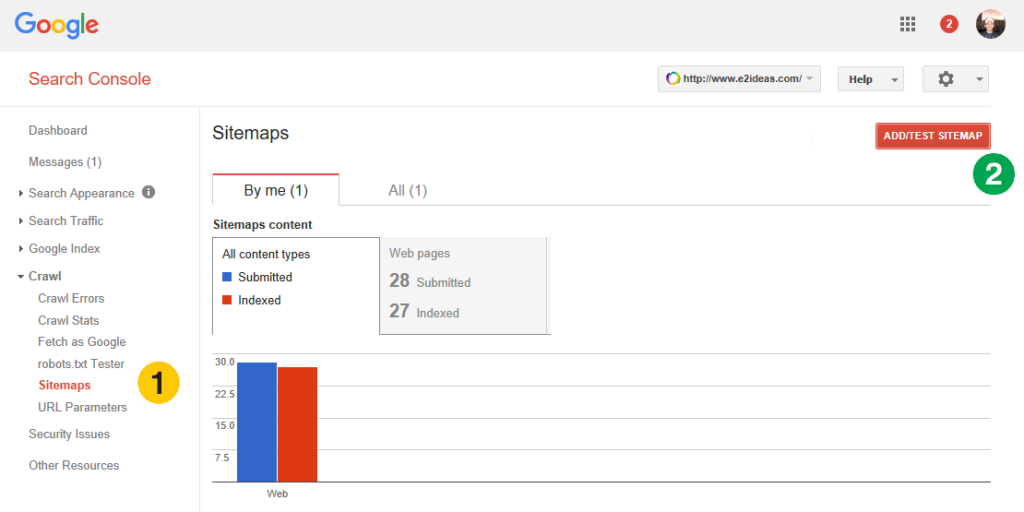The image size is (1024, 512).
Task: Click the e2ideas site favicon
Action: pos(673,79)
